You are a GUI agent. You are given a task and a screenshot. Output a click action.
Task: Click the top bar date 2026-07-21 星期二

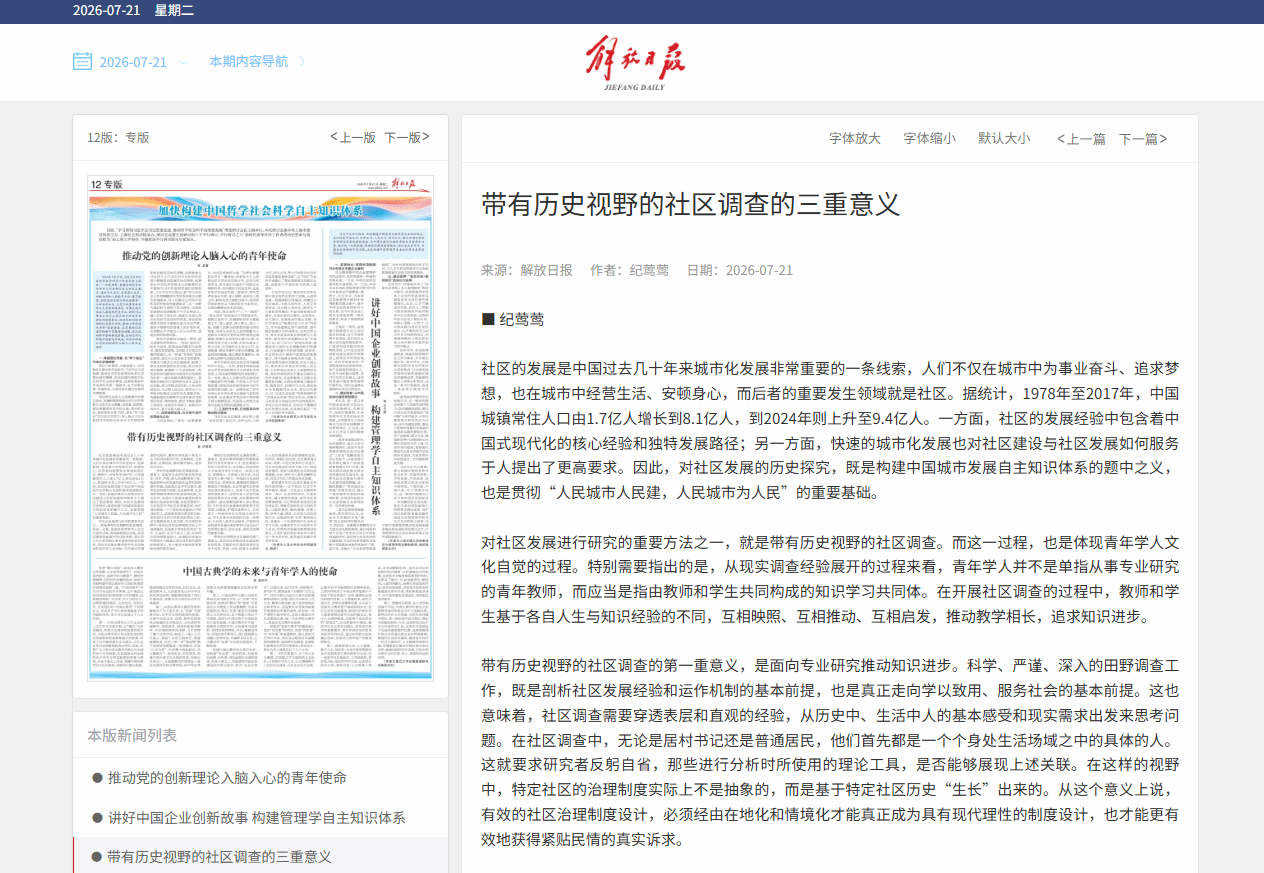133,11
